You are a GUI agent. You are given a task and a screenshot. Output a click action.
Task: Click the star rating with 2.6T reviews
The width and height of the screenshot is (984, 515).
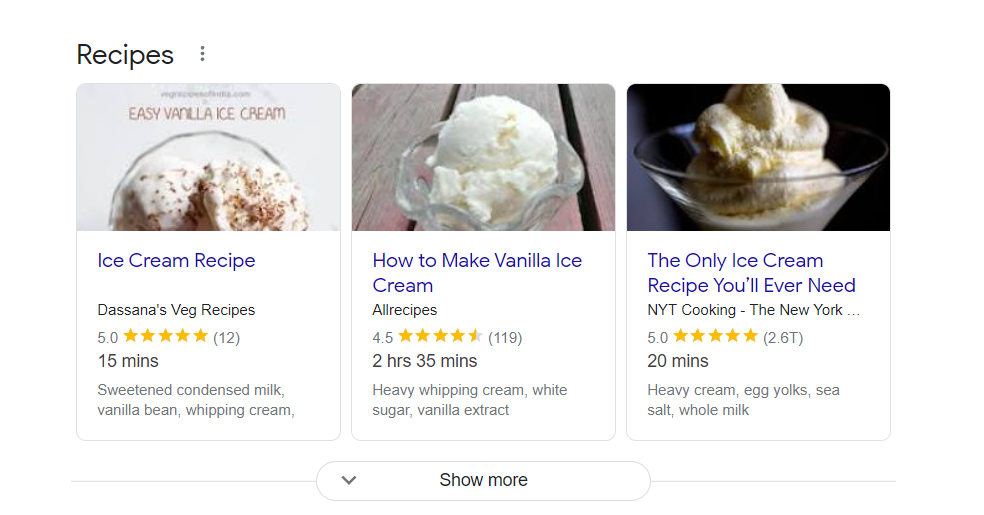[x=724, y=337]
